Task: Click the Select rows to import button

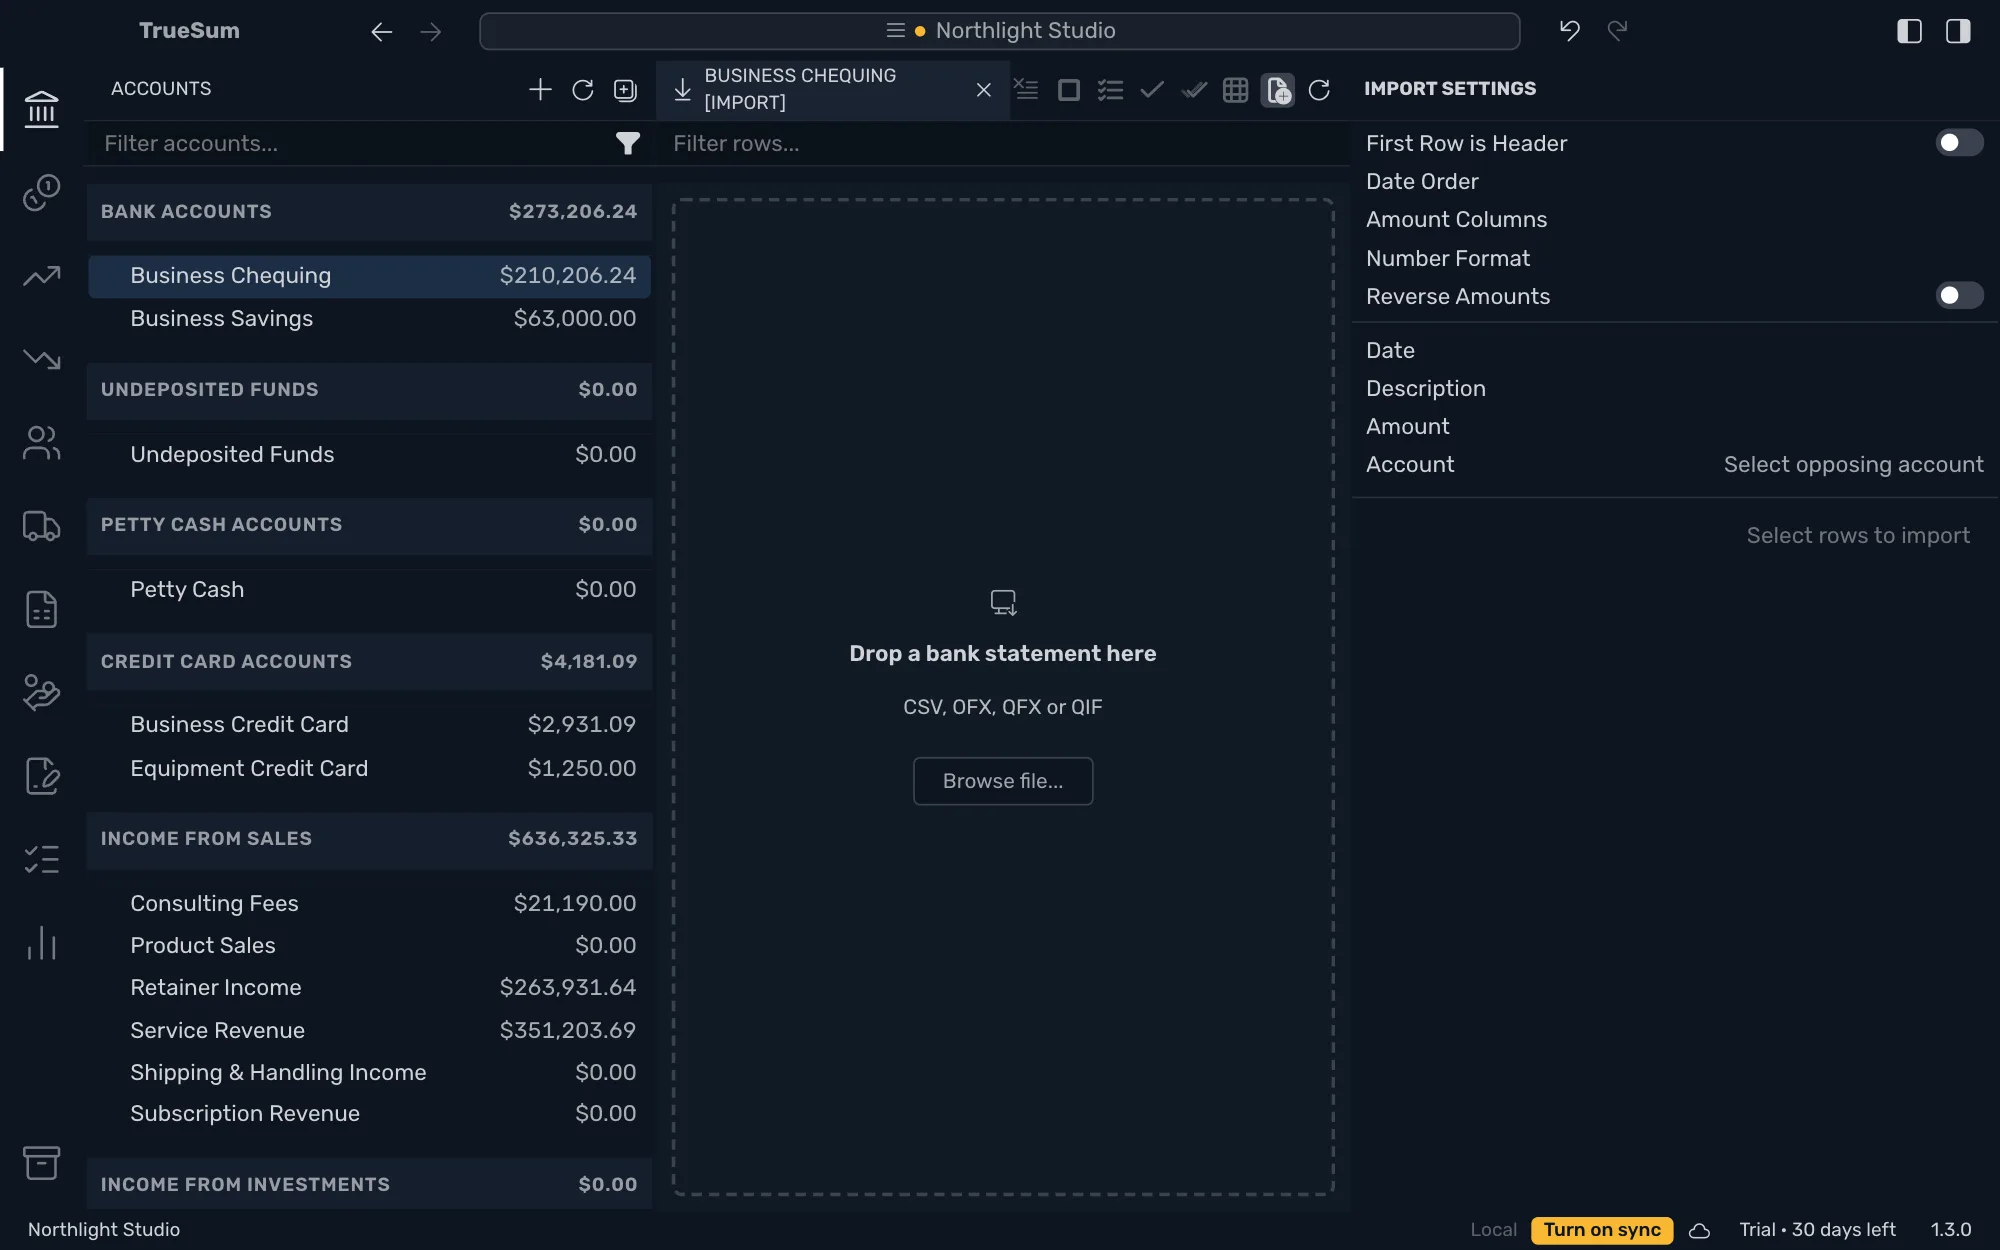Action: coord(1858,536)
